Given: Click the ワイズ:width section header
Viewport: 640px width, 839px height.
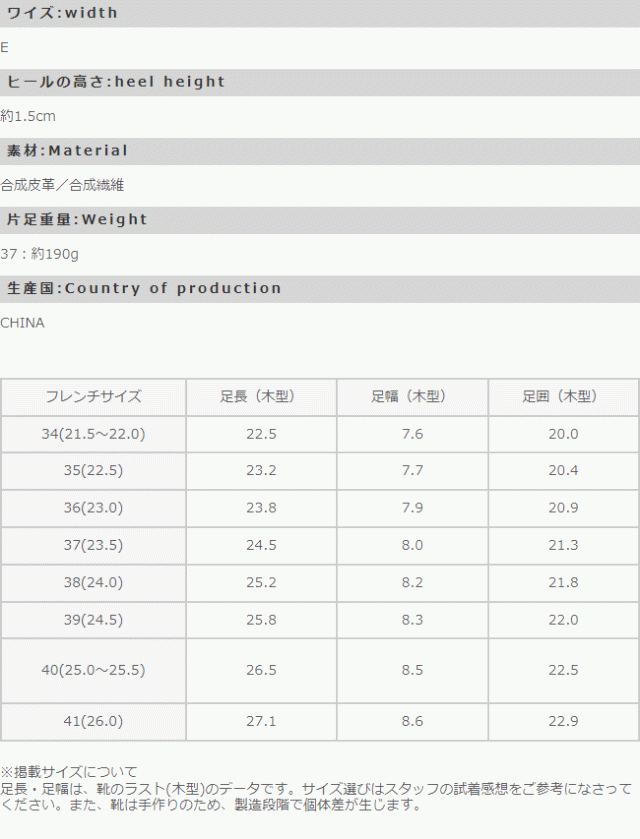Looking at the screenshot, I should coord(63,13).
